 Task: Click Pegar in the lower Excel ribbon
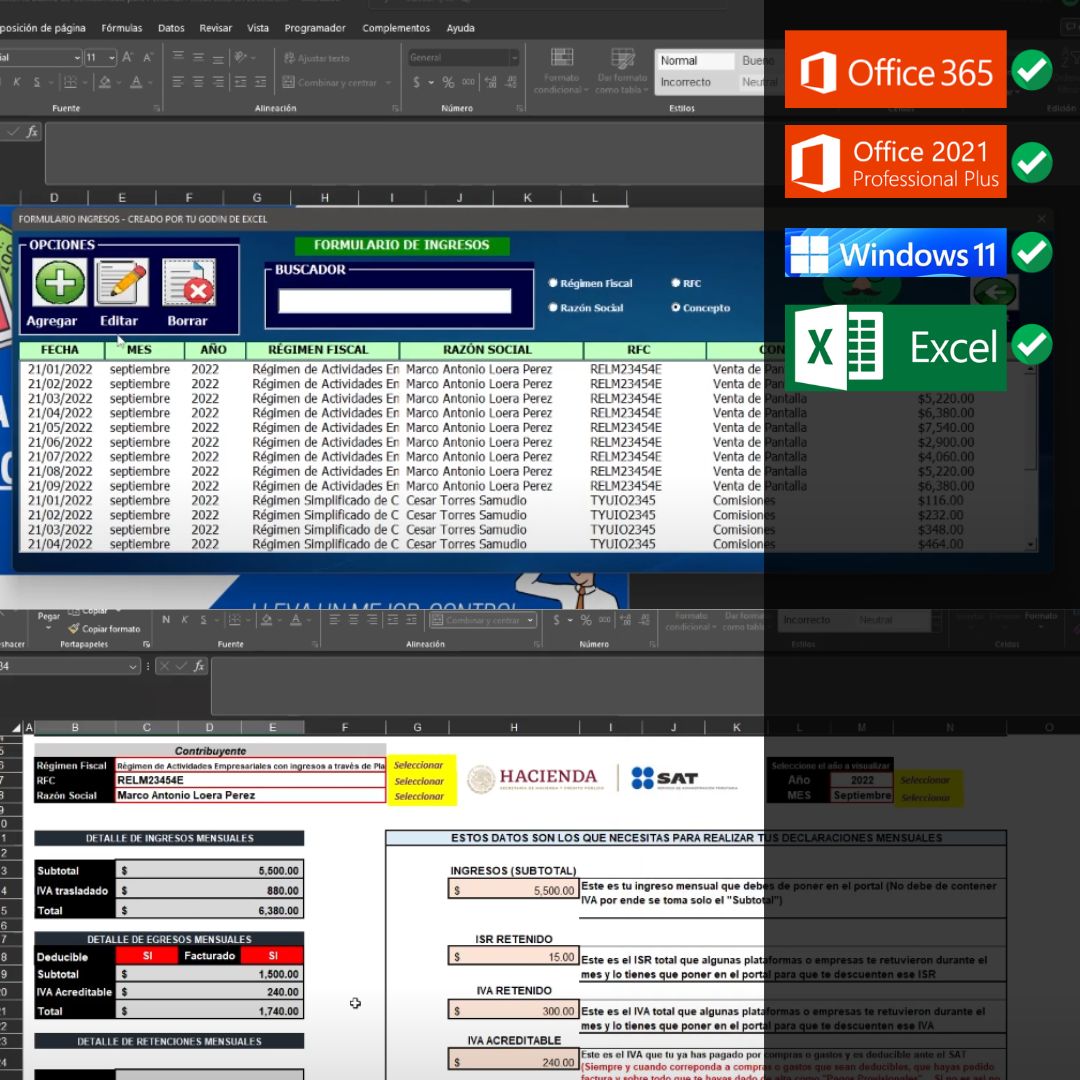48,620
